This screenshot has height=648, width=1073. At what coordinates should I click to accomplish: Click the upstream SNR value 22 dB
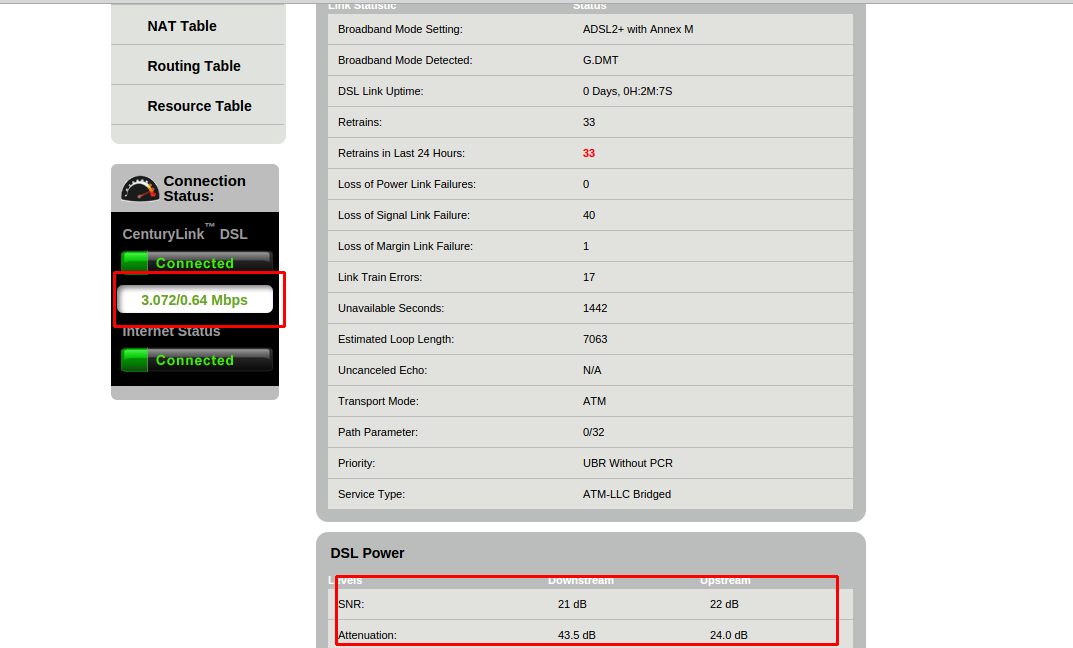(724, 604)
